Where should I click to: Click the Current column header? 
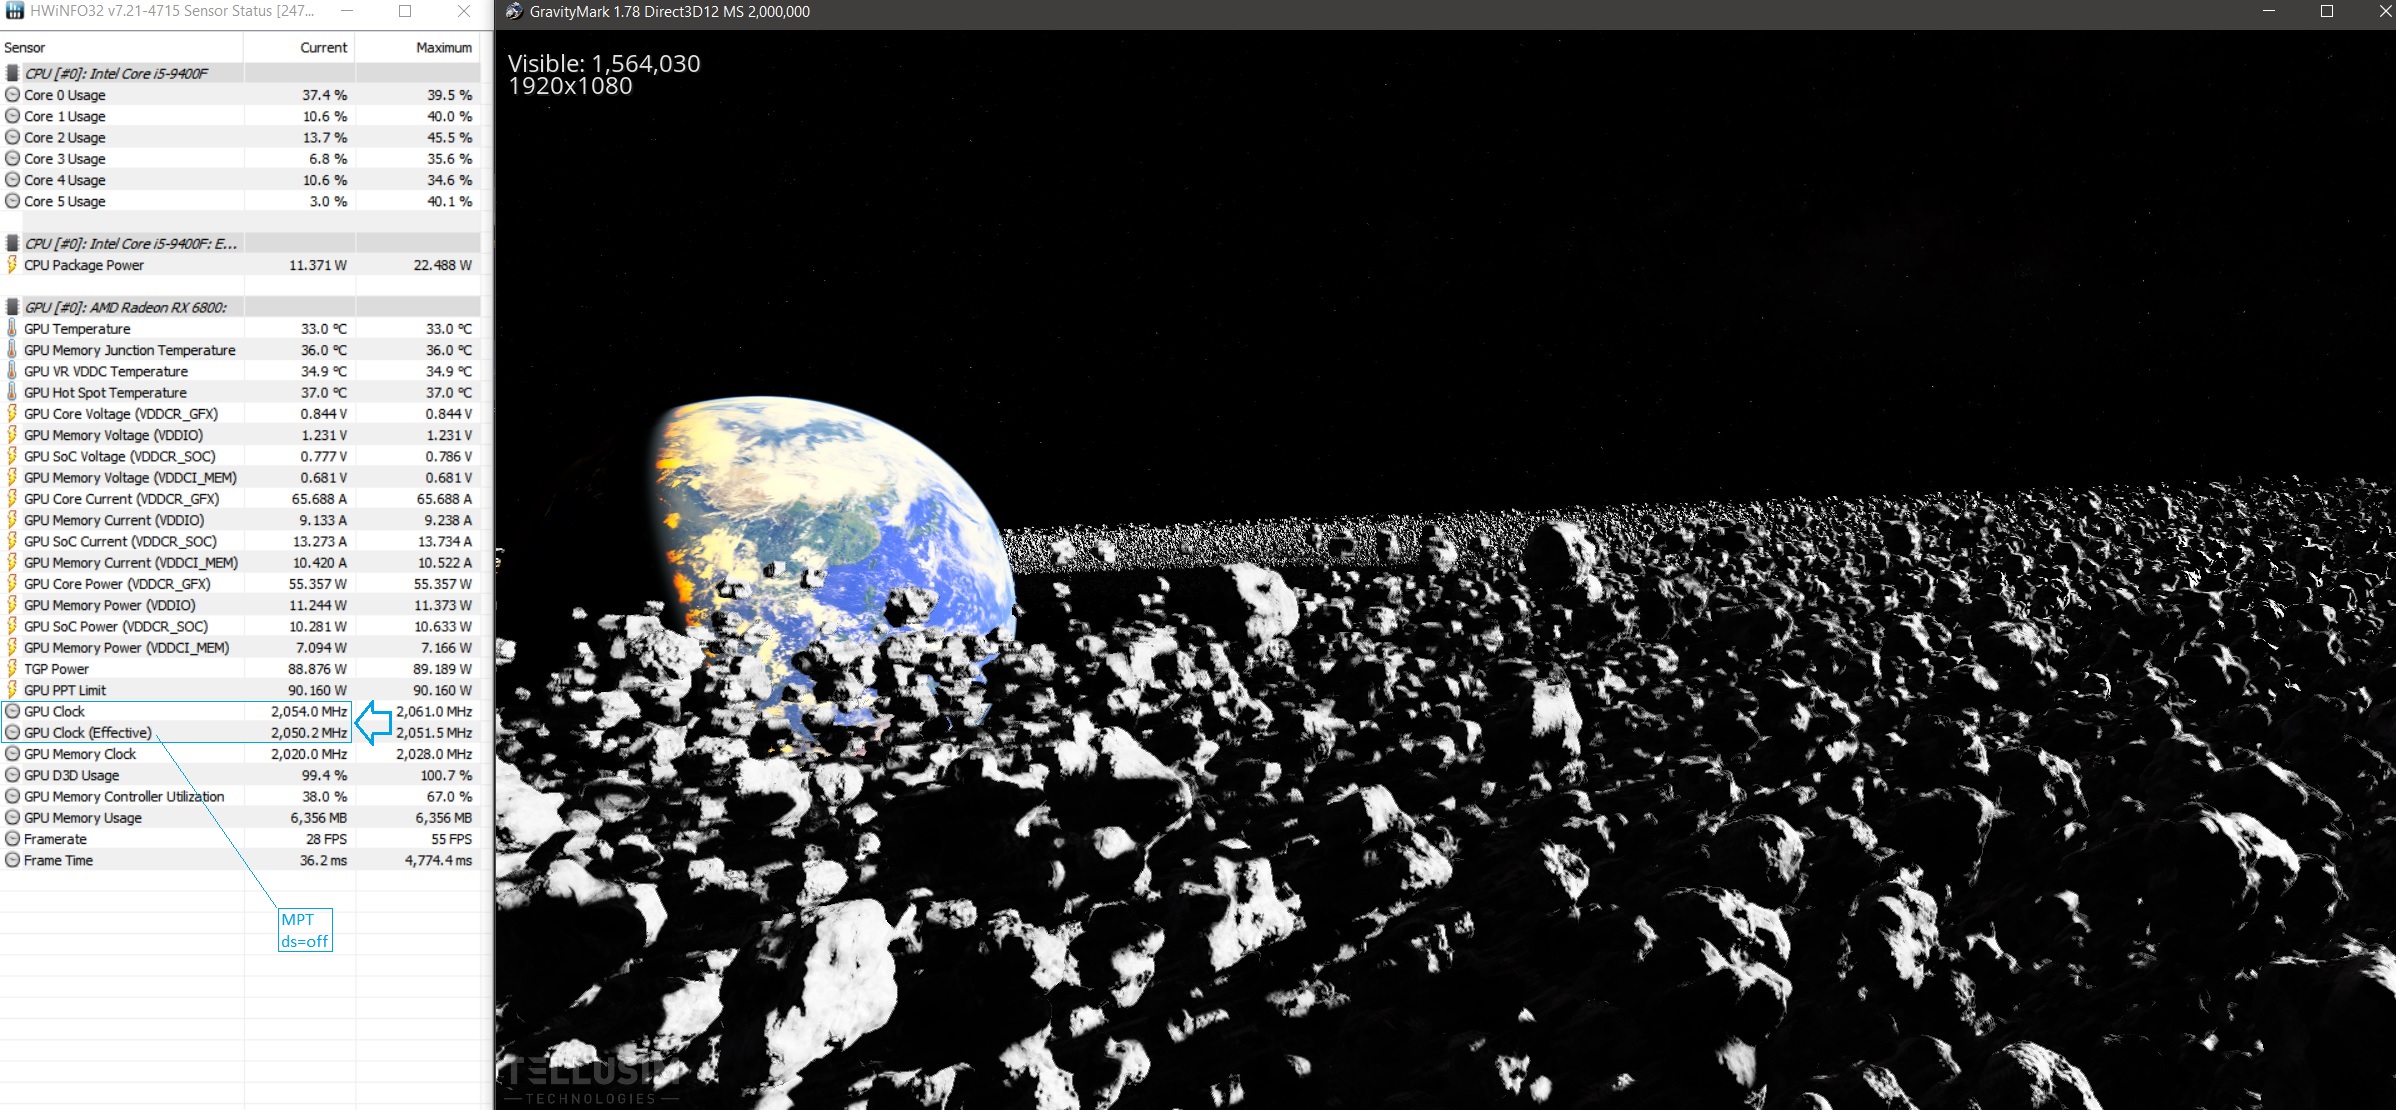click(x=323, y=47)
